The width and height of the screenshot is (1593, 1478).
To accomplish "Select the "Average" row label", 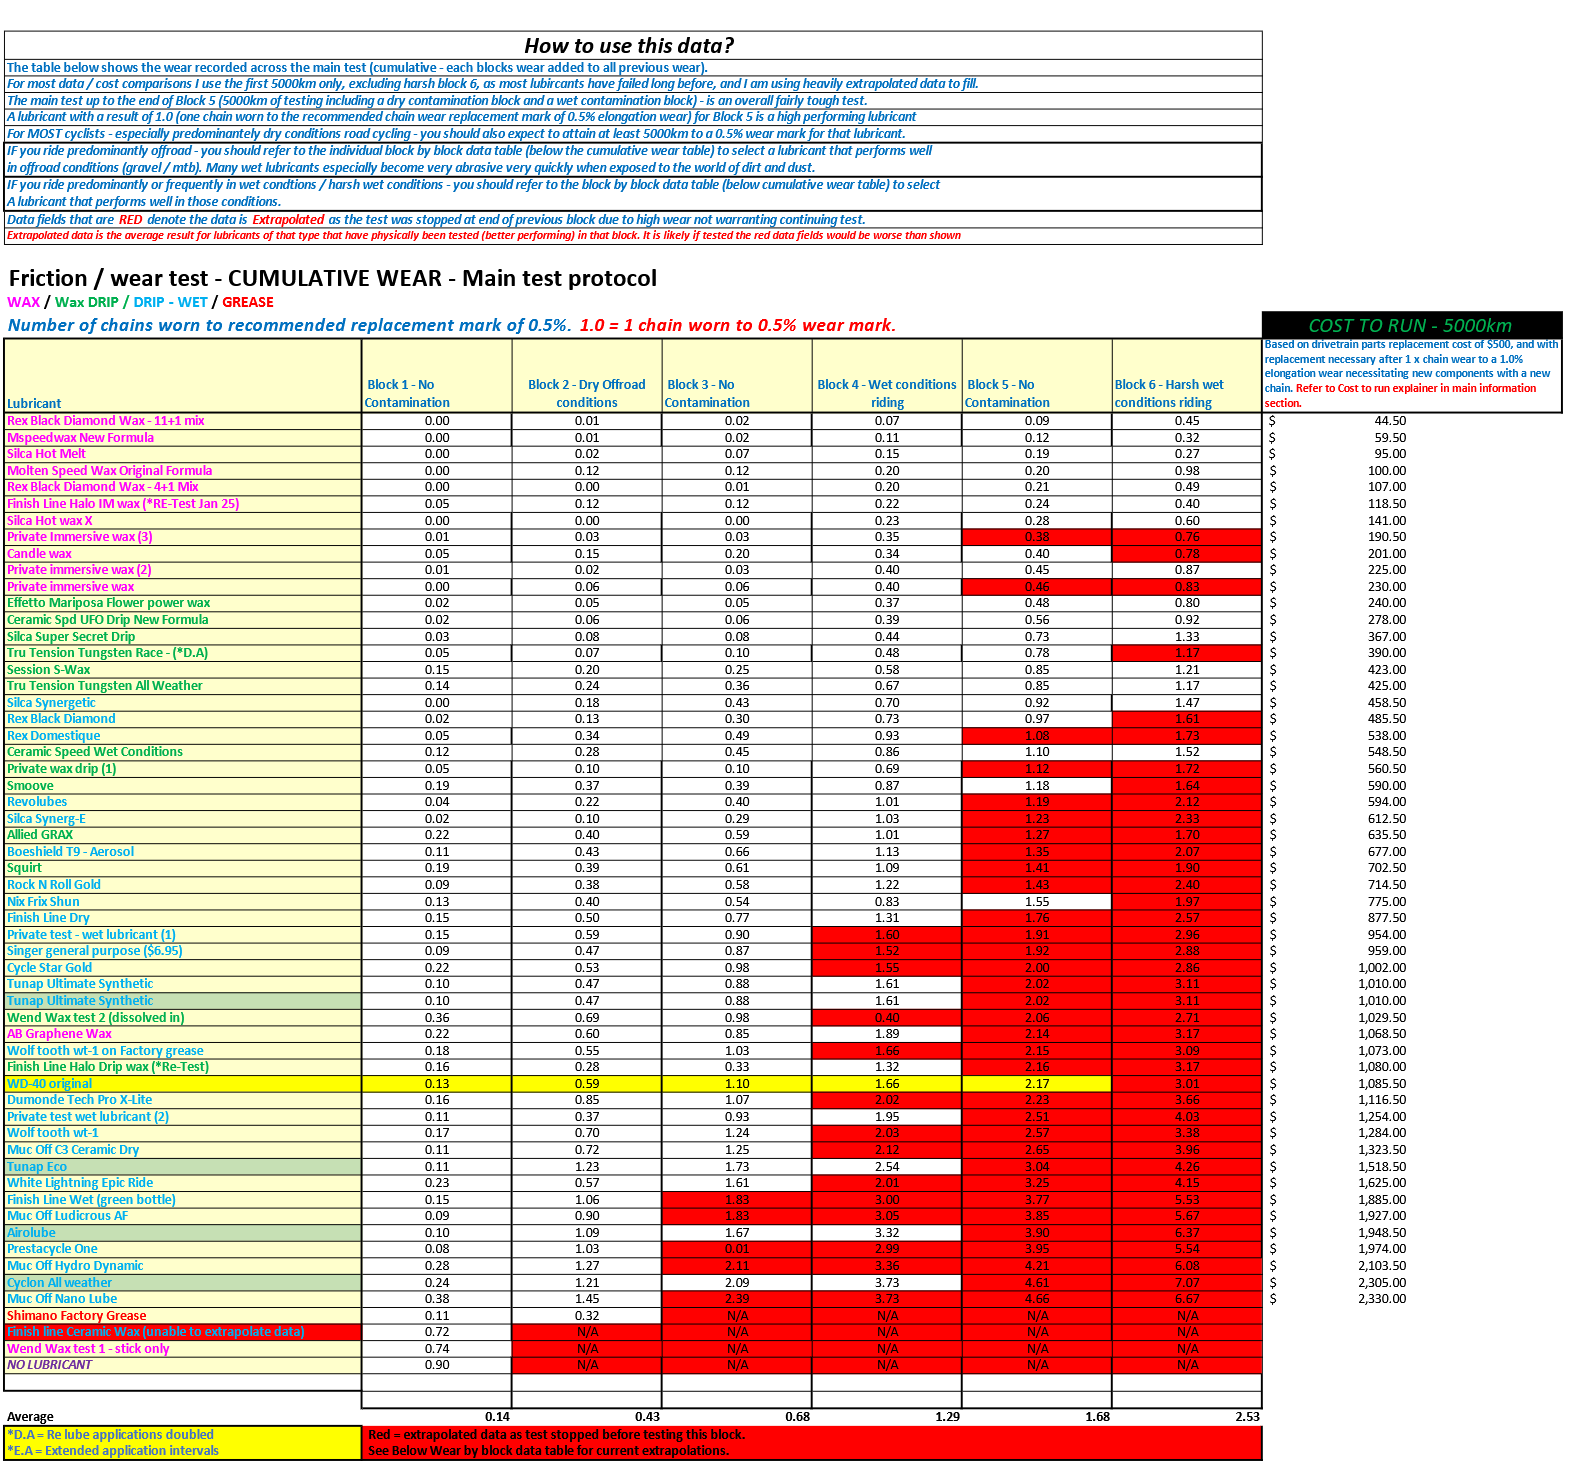I will coord(31,1417).
